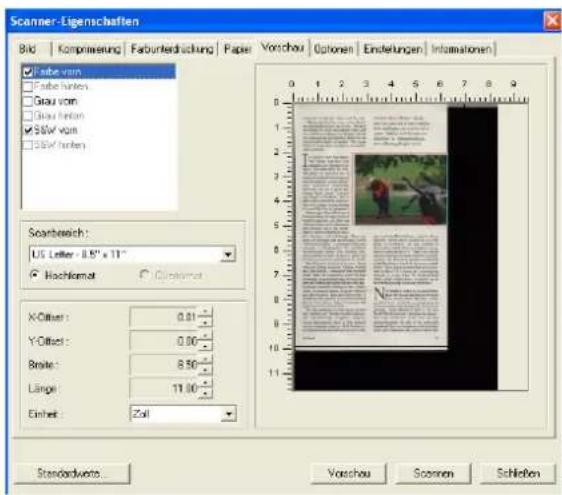The image size is (562, 495).
Task: Open the Farbunterdrückung tab
Action: pos(171,49)
